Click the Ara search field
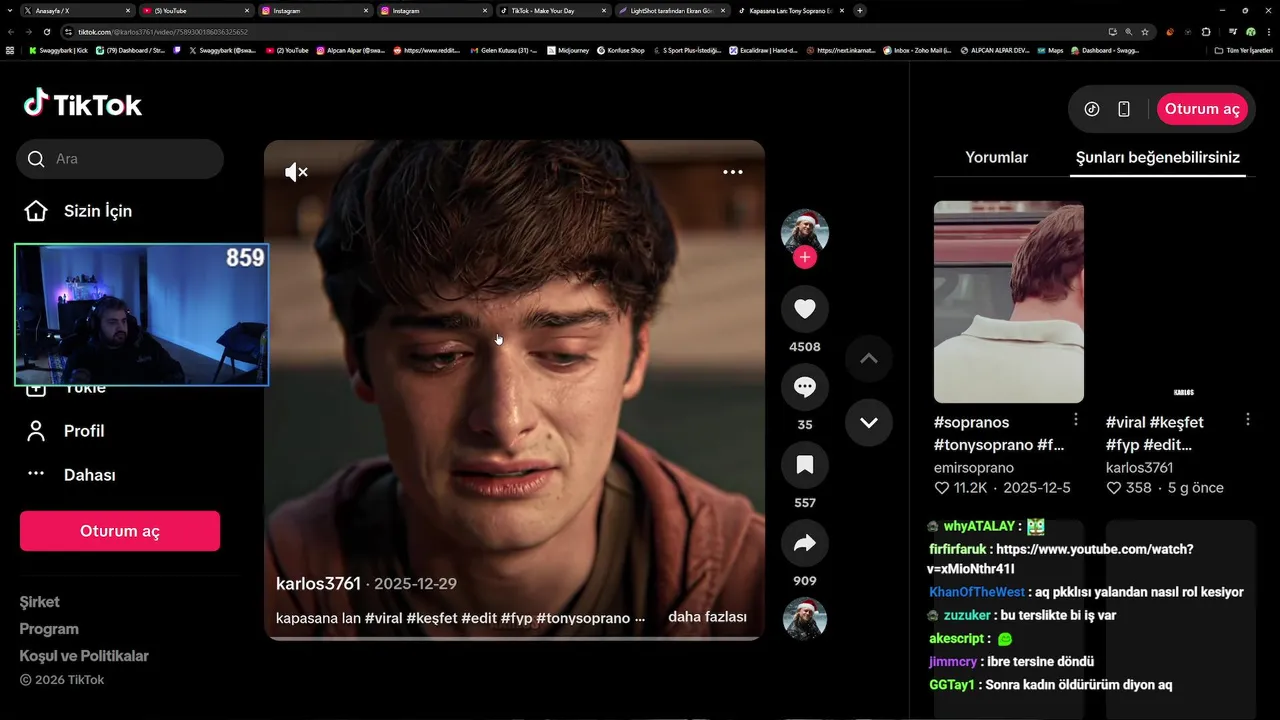1280x720 pixels. point(120,159)
